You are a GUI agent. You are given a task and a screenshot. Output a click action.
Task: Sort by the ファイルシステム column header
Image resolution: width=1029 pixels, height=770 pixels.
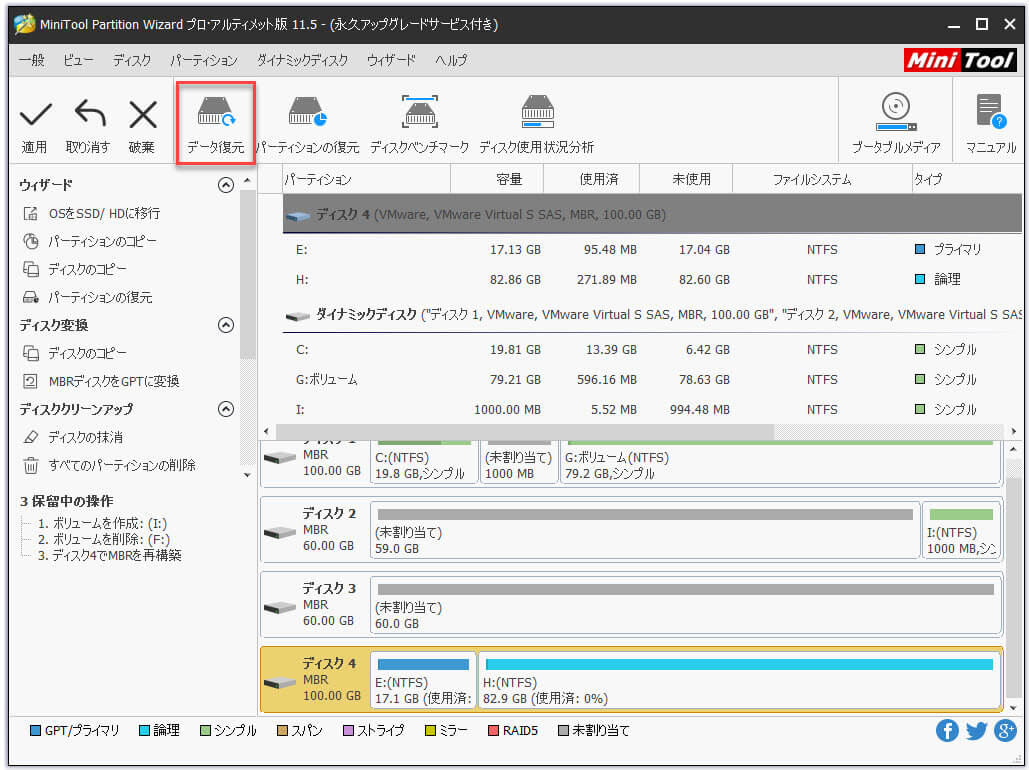pyautogui.click(x=822, y=179)
